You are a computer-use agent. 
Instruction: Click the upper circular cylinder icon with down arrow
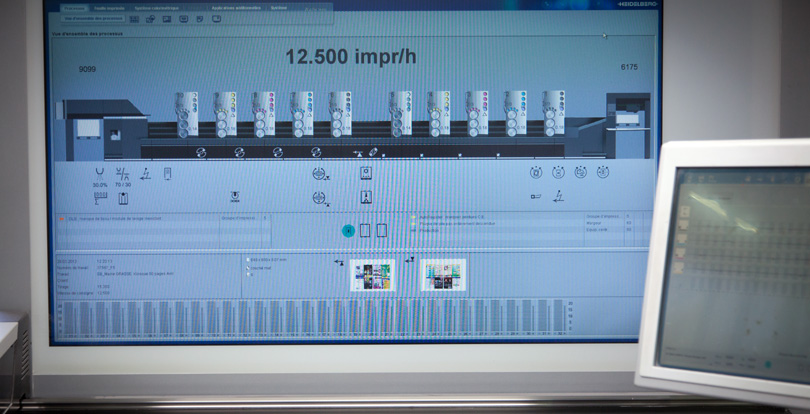point(320,174)
